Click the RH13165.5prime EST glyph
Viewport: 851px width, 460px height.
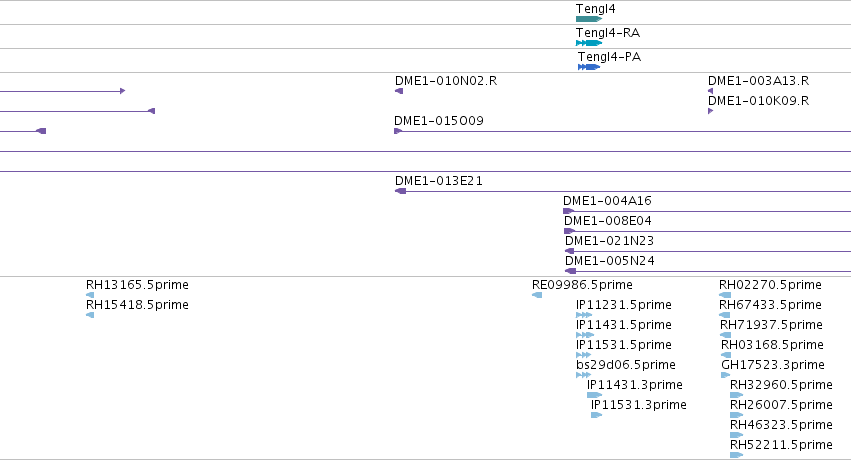coord(90,295)
